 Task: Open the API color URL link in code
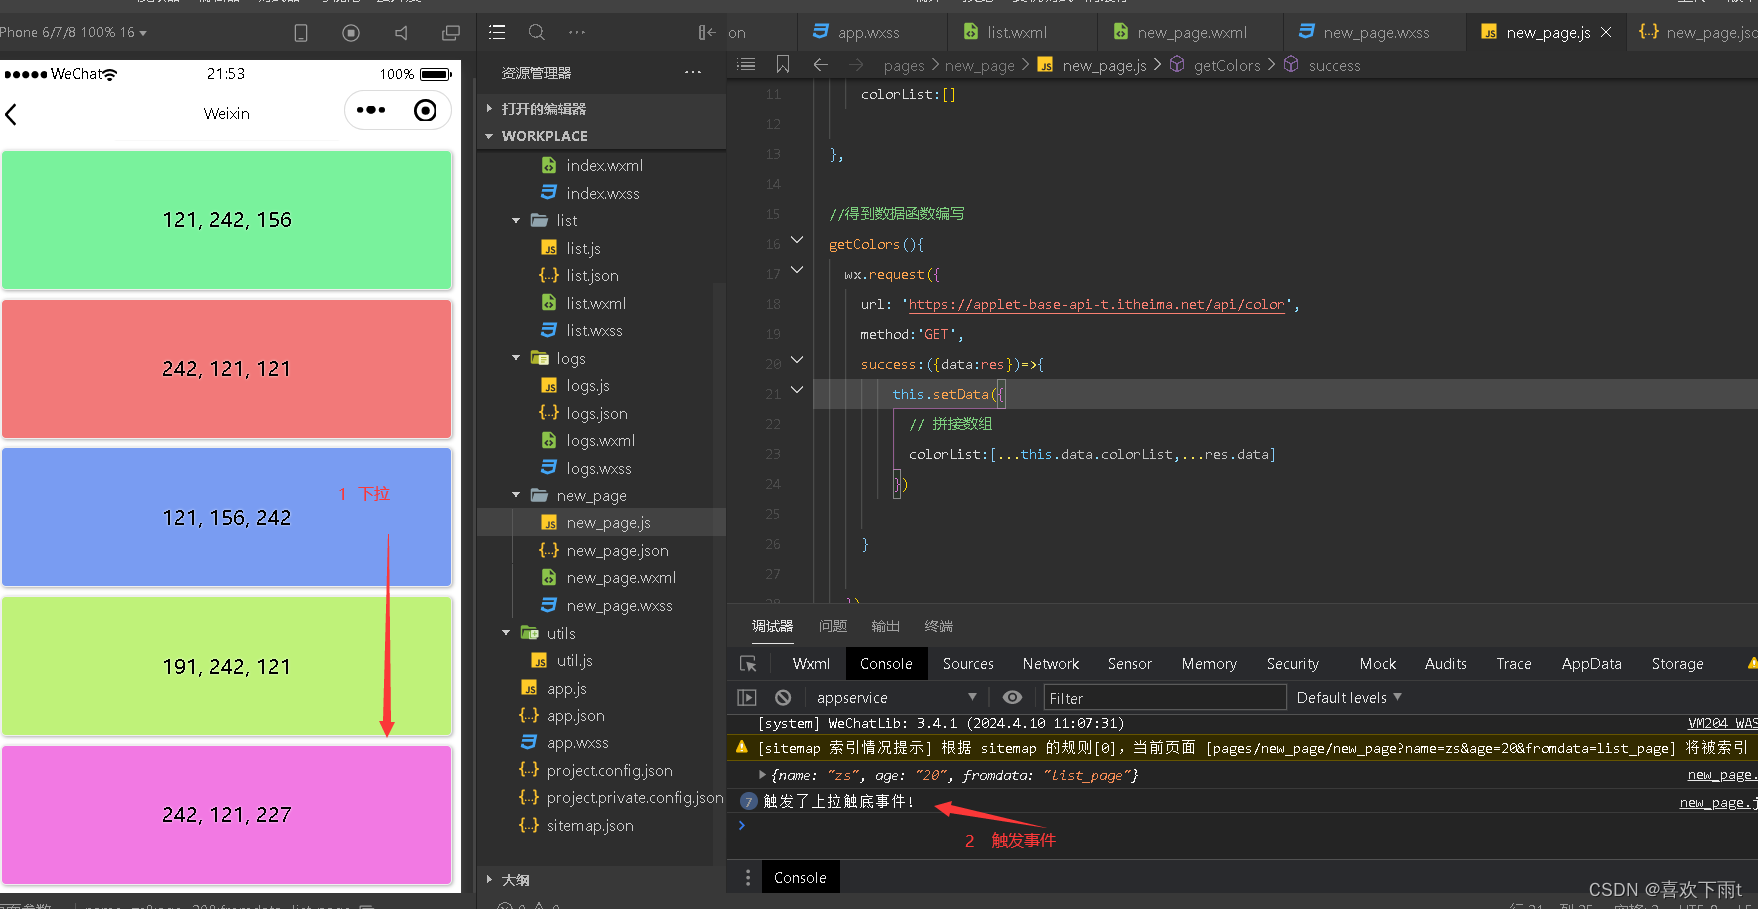1096,304
